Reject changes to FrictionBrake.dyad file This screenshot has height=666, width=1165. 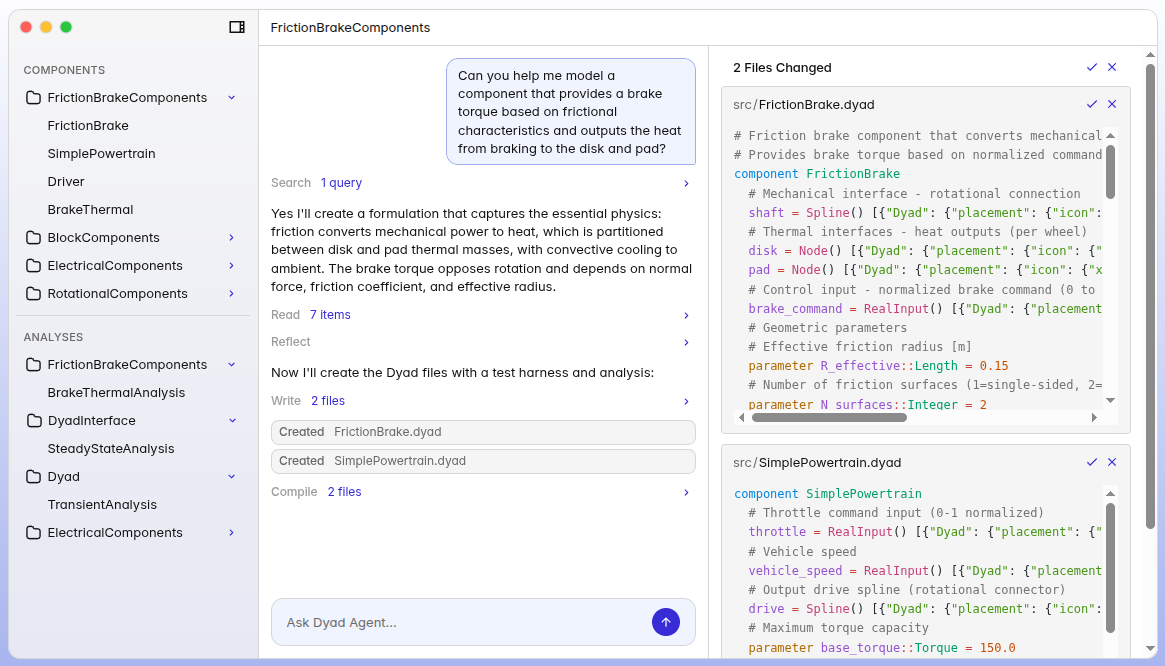1112,104
